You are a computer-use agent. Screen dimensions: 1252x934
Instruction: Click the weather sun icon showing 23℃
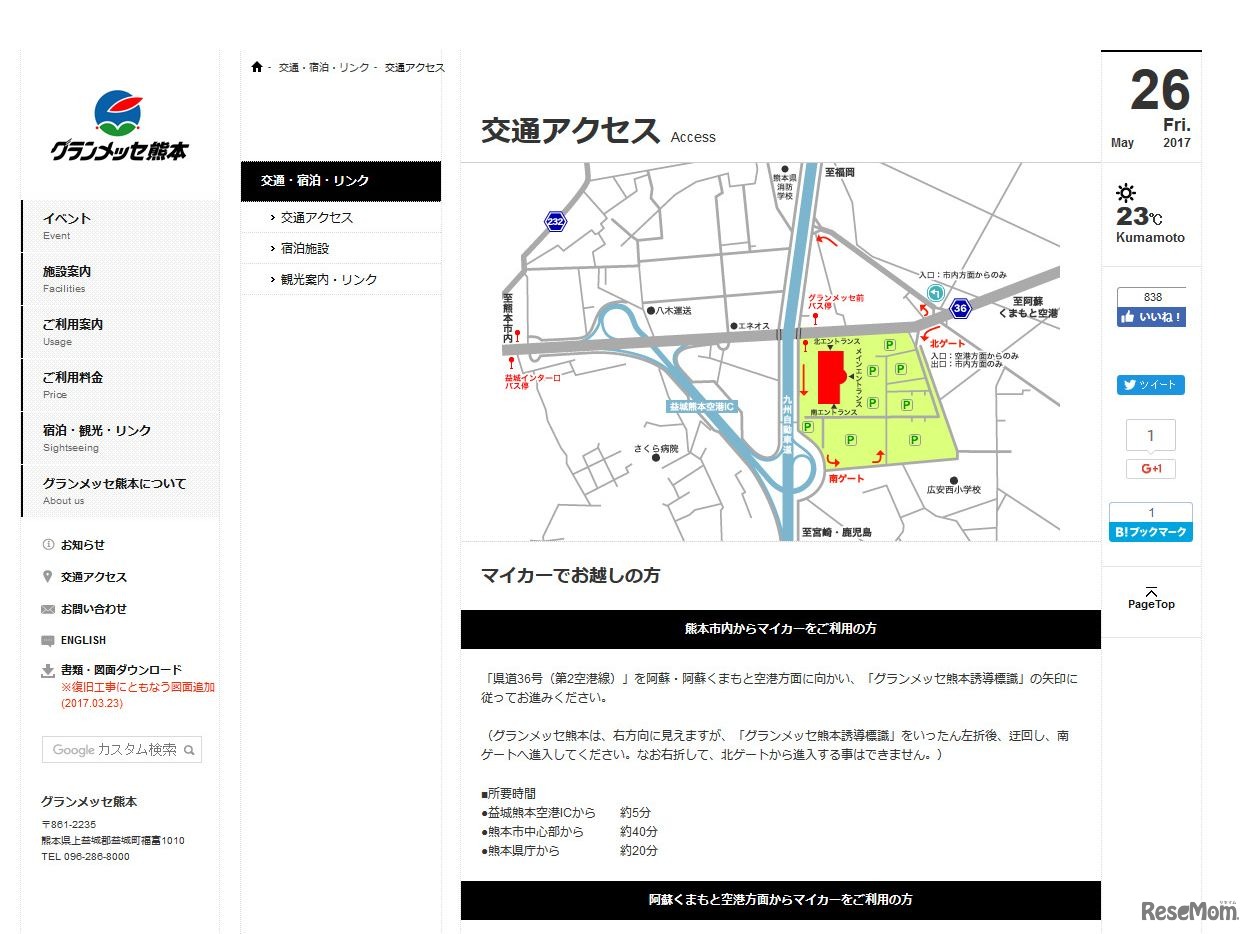point(1127,192)
